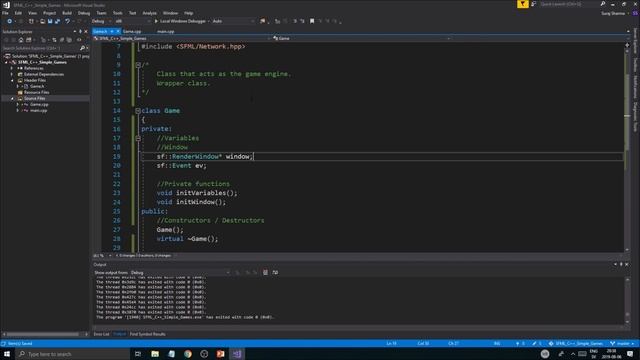Click Windows taskbar search box
Screen dimensions: 640x360
(73, 354)
